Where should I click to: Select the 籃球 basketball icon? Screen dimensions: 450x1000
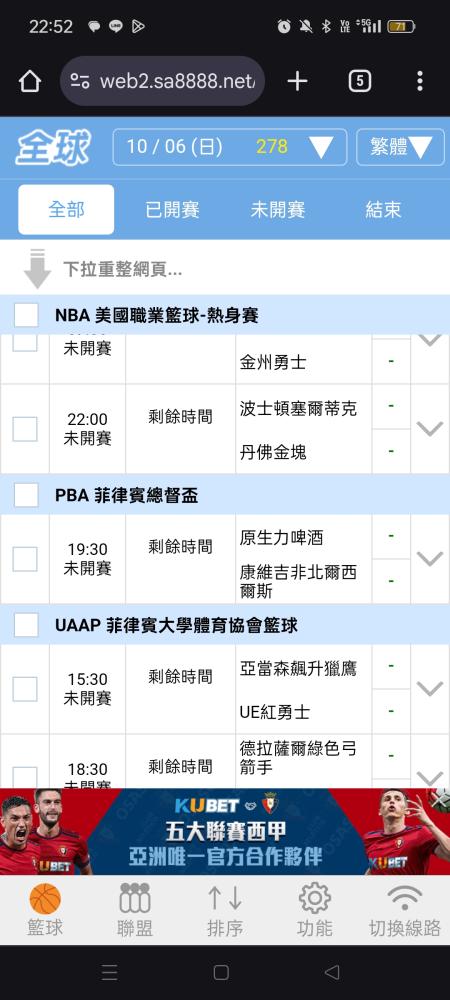(45, 899)
